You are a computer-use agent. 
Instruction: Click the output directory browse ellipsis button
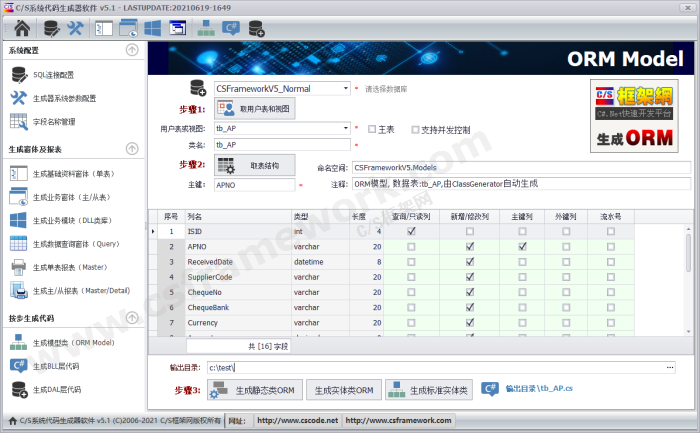[670, 367]
